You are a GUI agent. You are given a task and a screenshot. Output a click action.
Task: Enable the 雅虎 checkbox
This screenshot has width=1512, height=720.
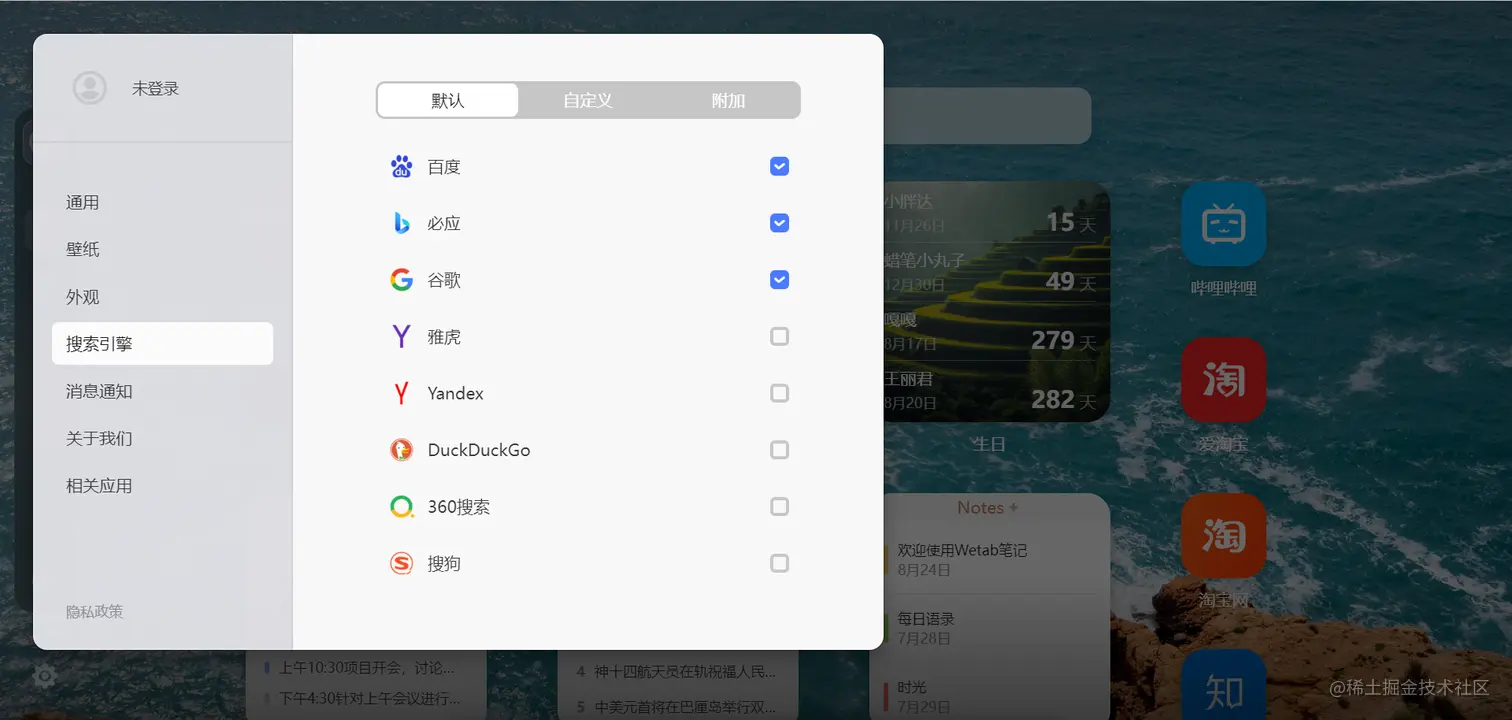780,336
